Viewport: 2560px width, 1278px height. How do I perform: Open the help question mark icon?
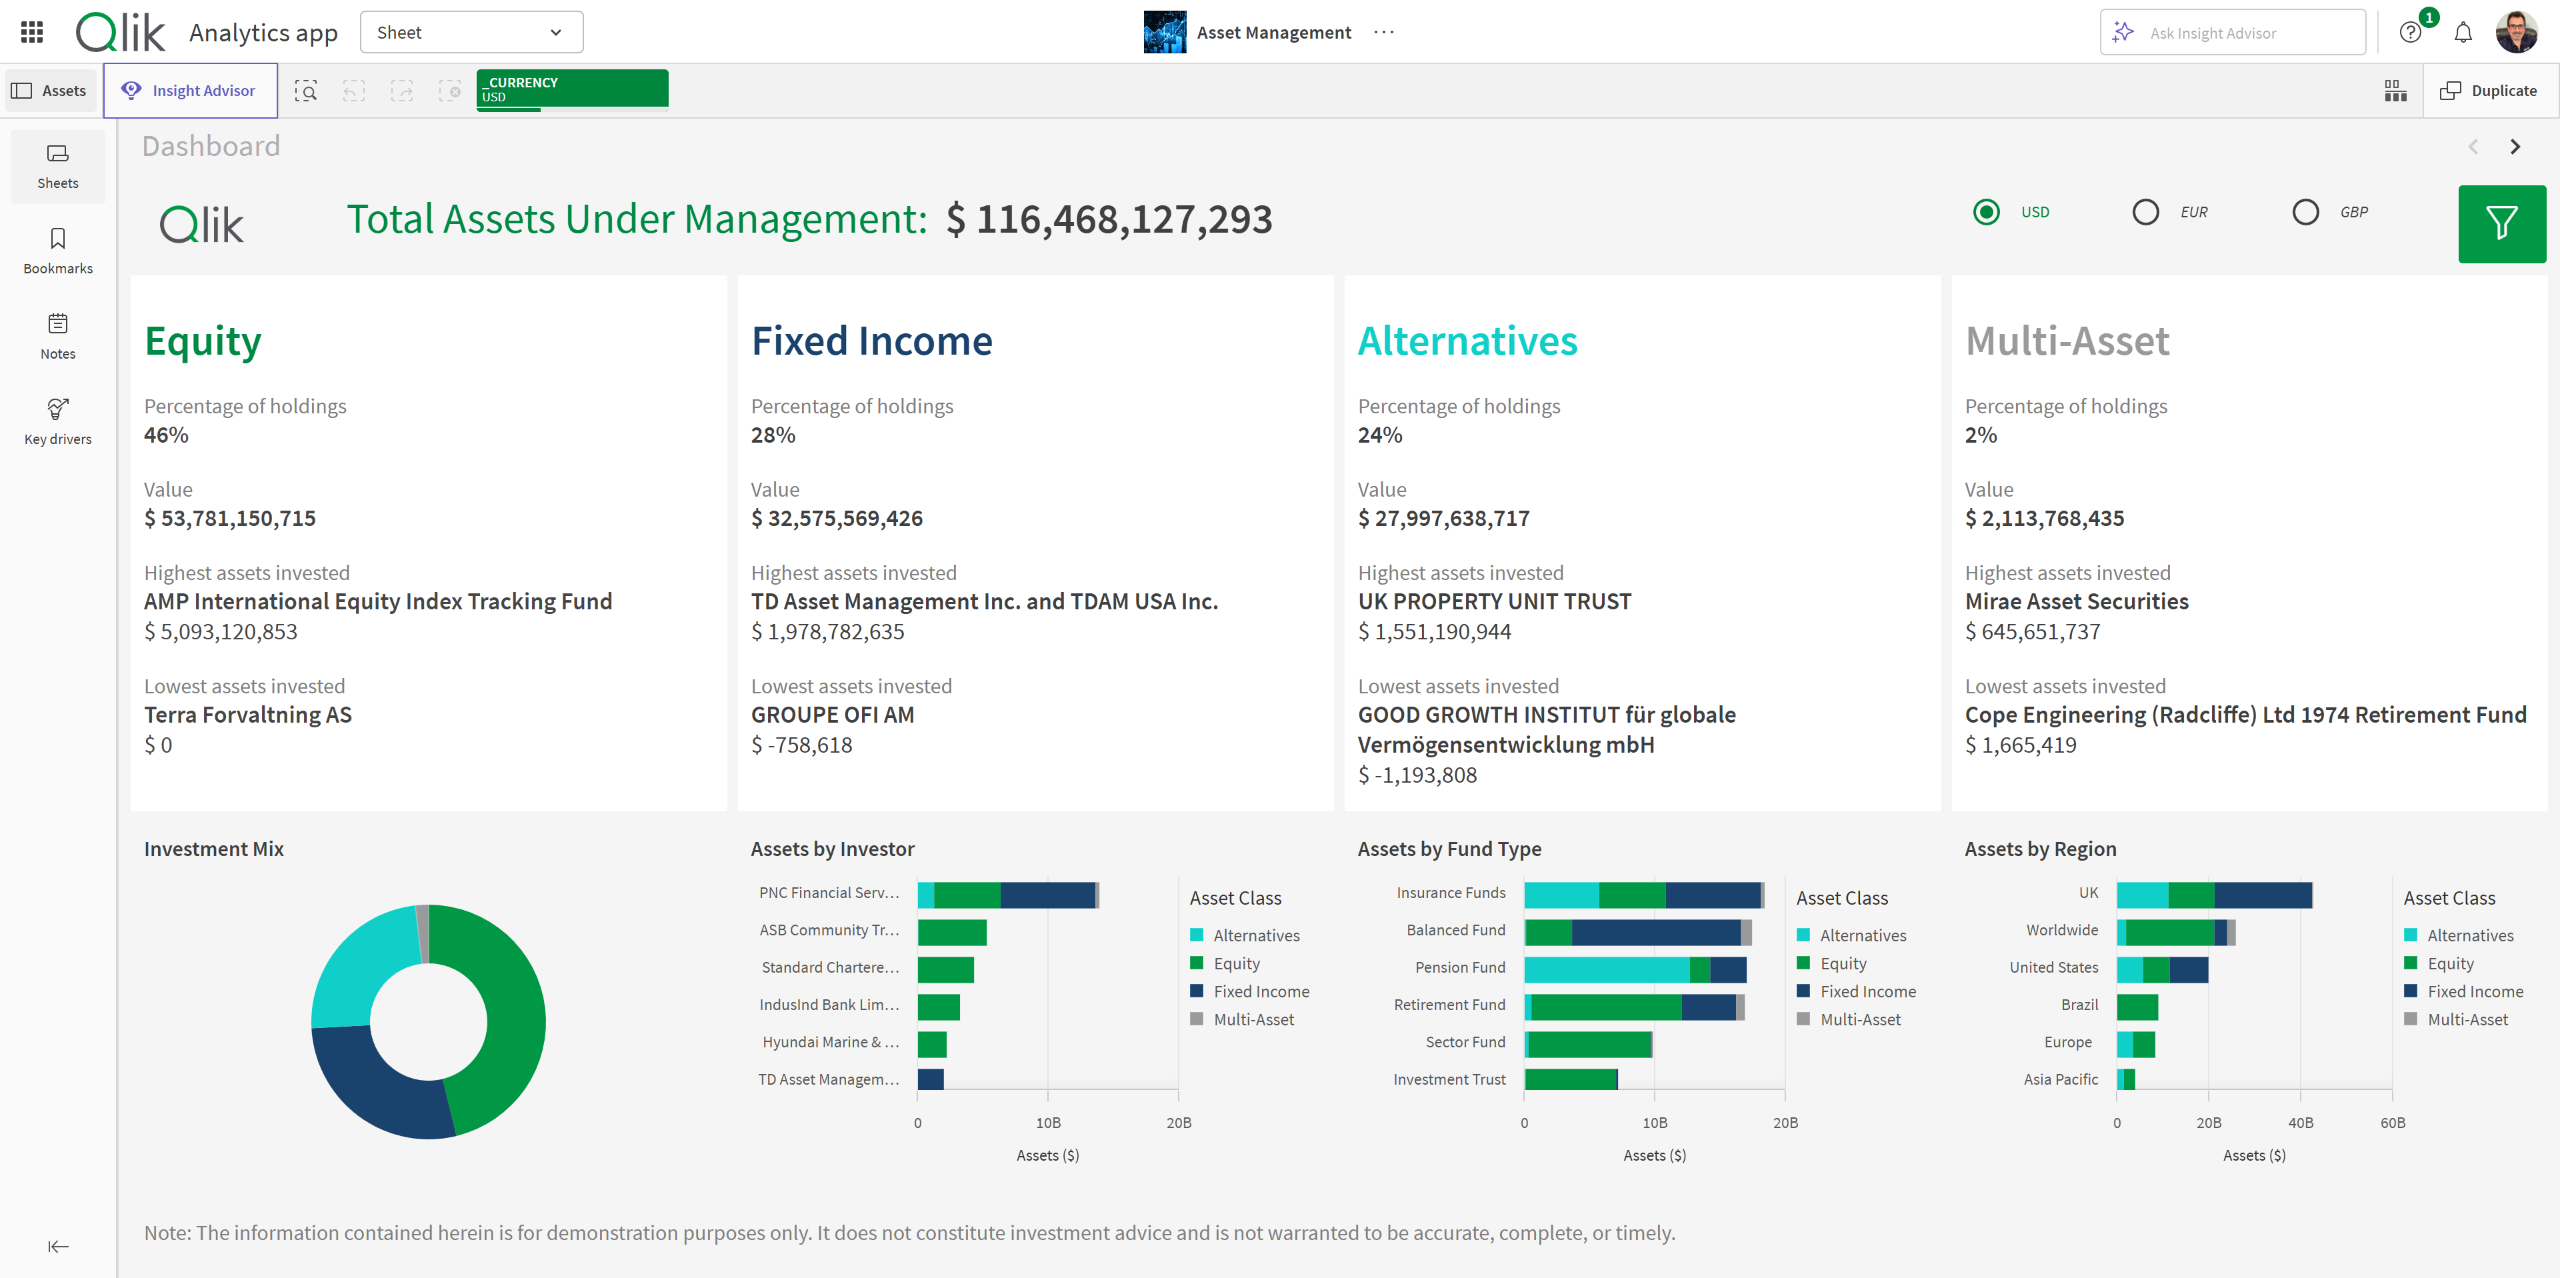point(2410,33)
